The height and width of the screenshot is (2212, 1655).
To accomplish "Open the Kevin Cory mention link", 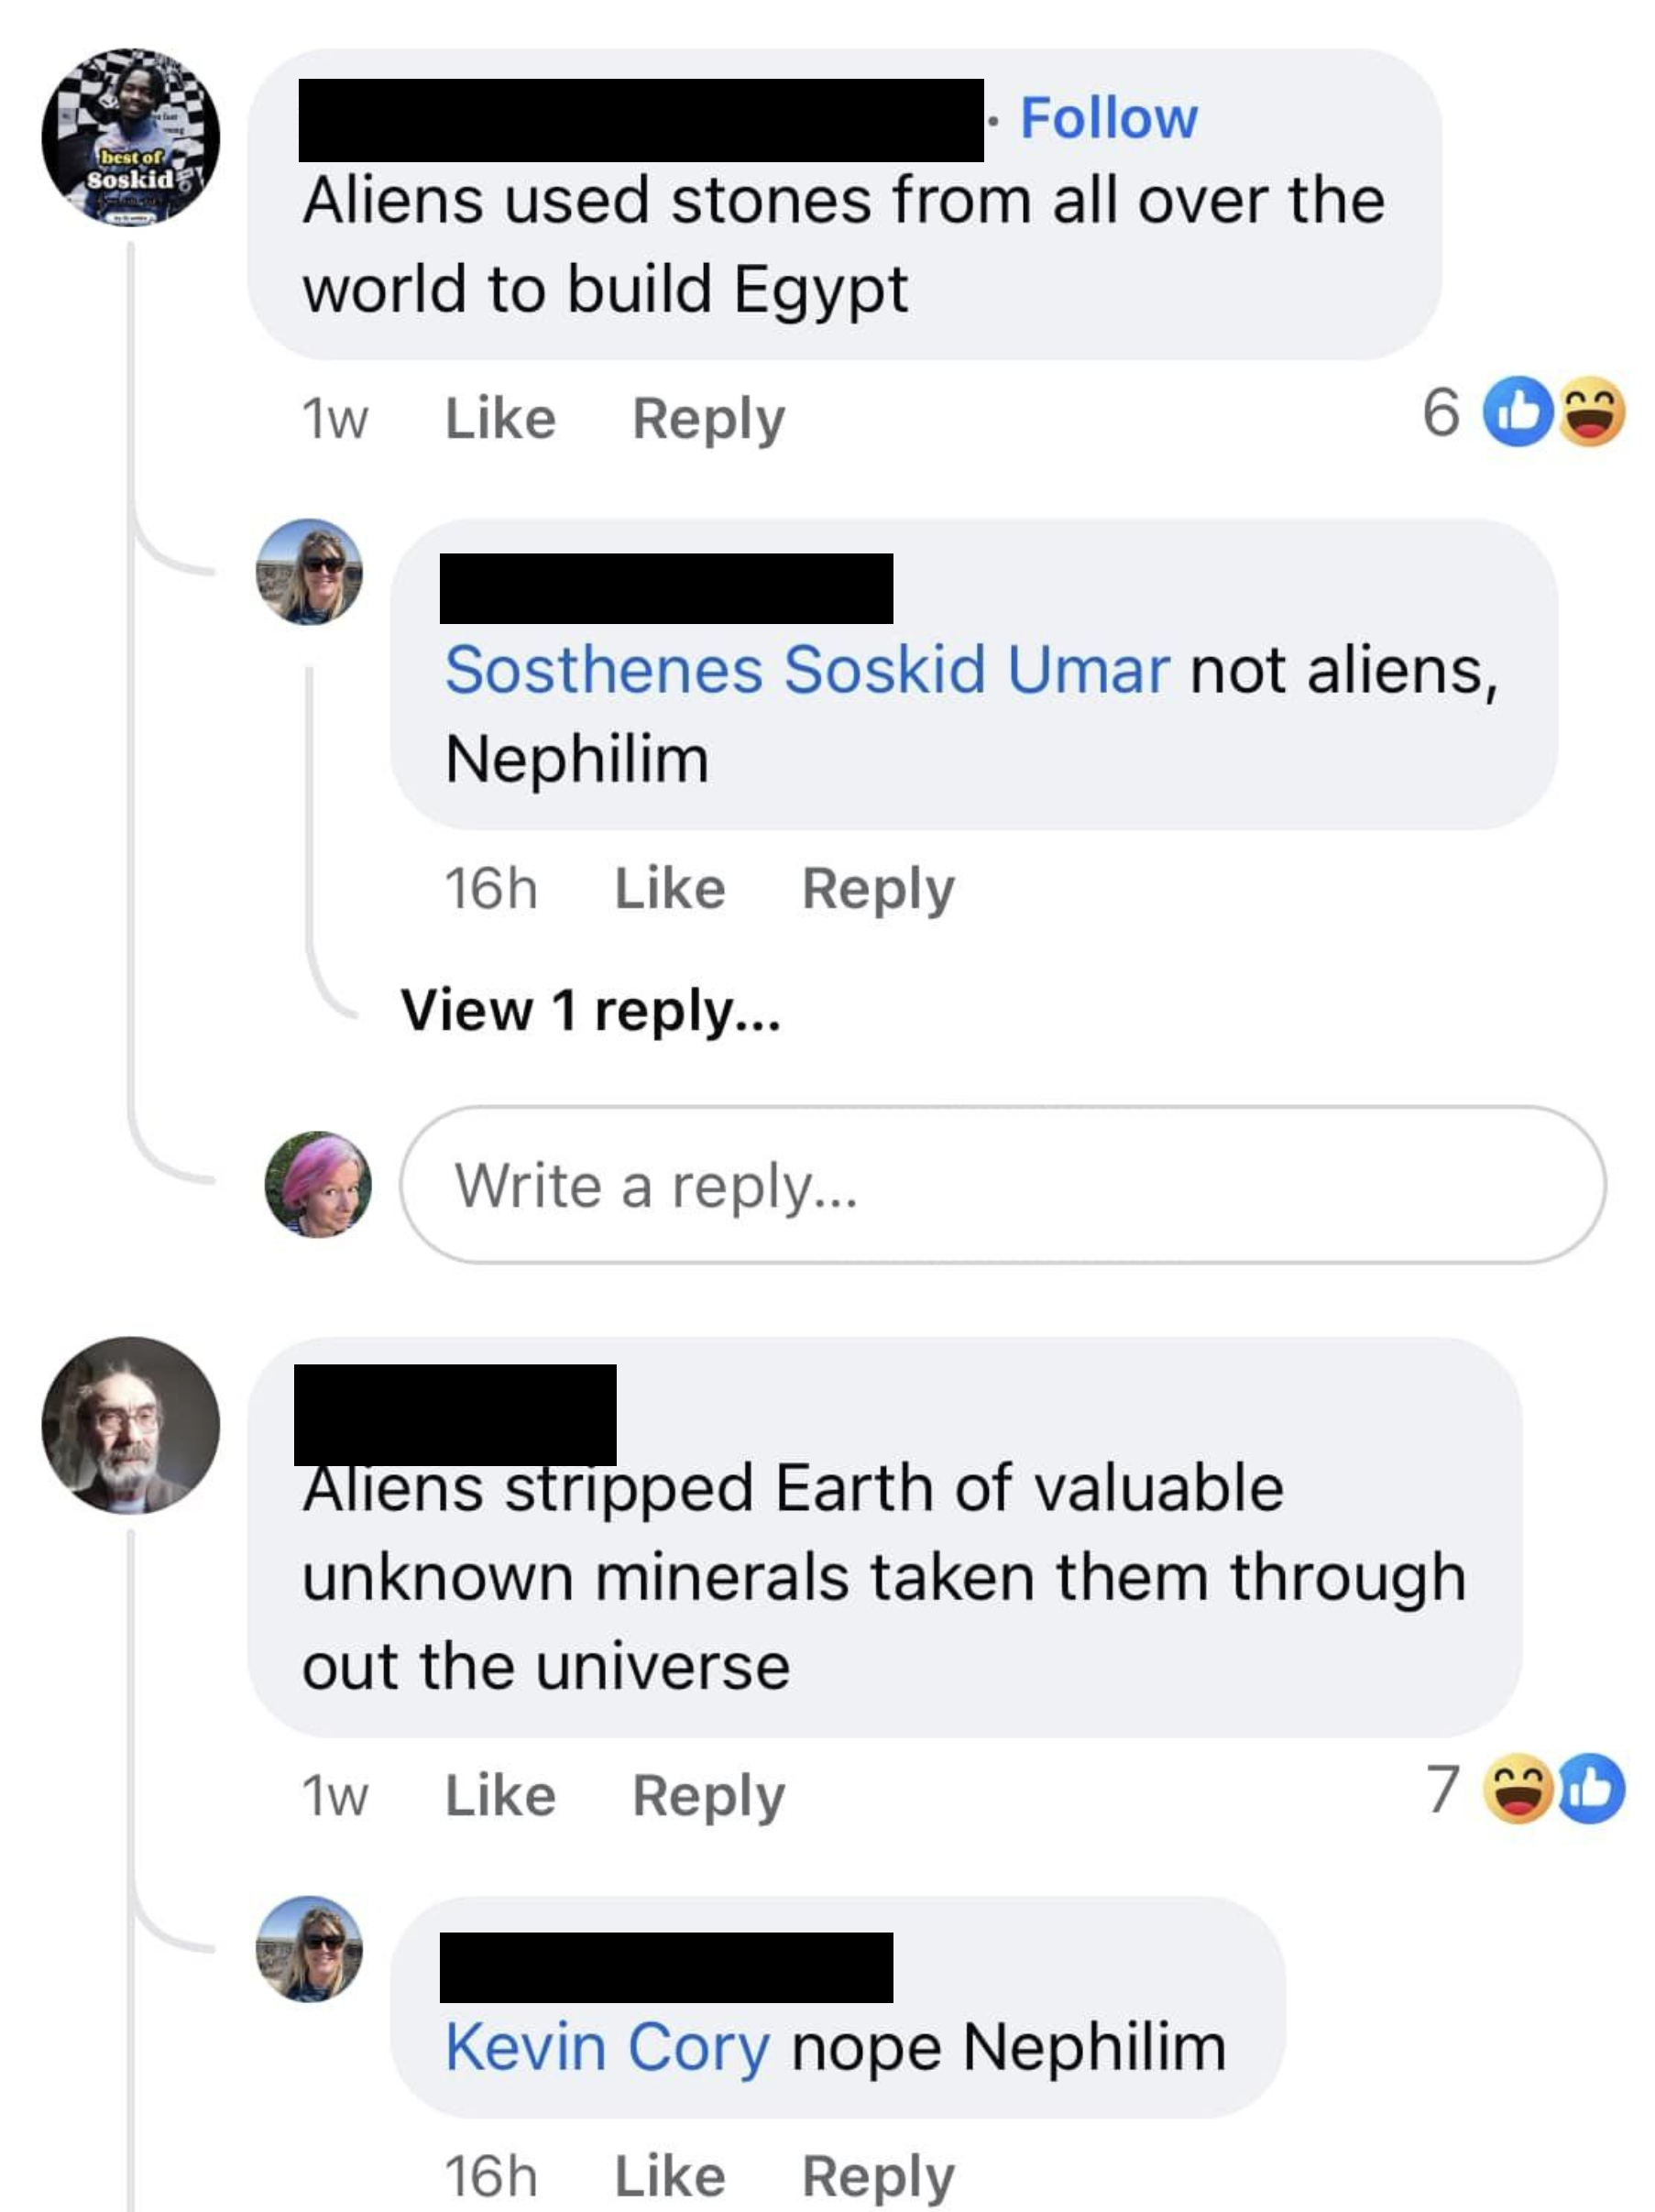I will click(x=607, y=2047).
